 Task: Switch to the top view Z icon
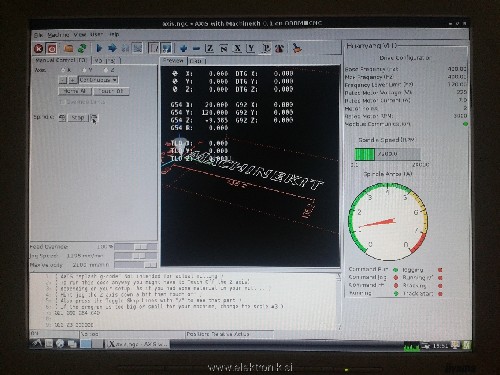[210, 49]
